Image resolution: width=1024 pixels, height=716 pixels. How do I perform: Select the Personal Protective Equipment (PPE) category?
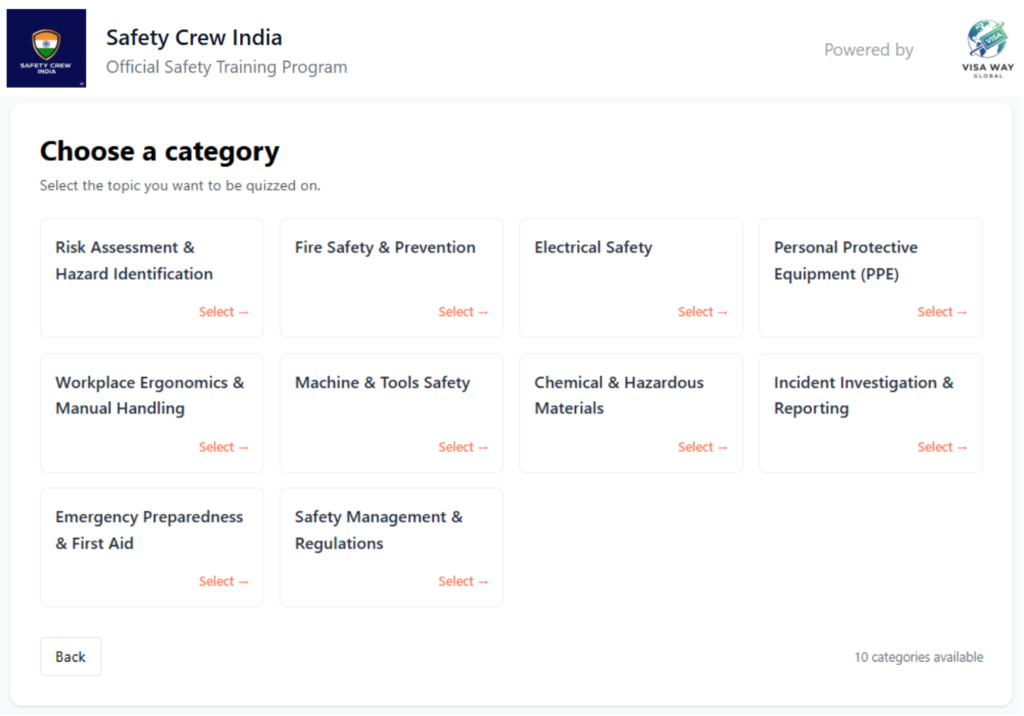tap(870, 278)
